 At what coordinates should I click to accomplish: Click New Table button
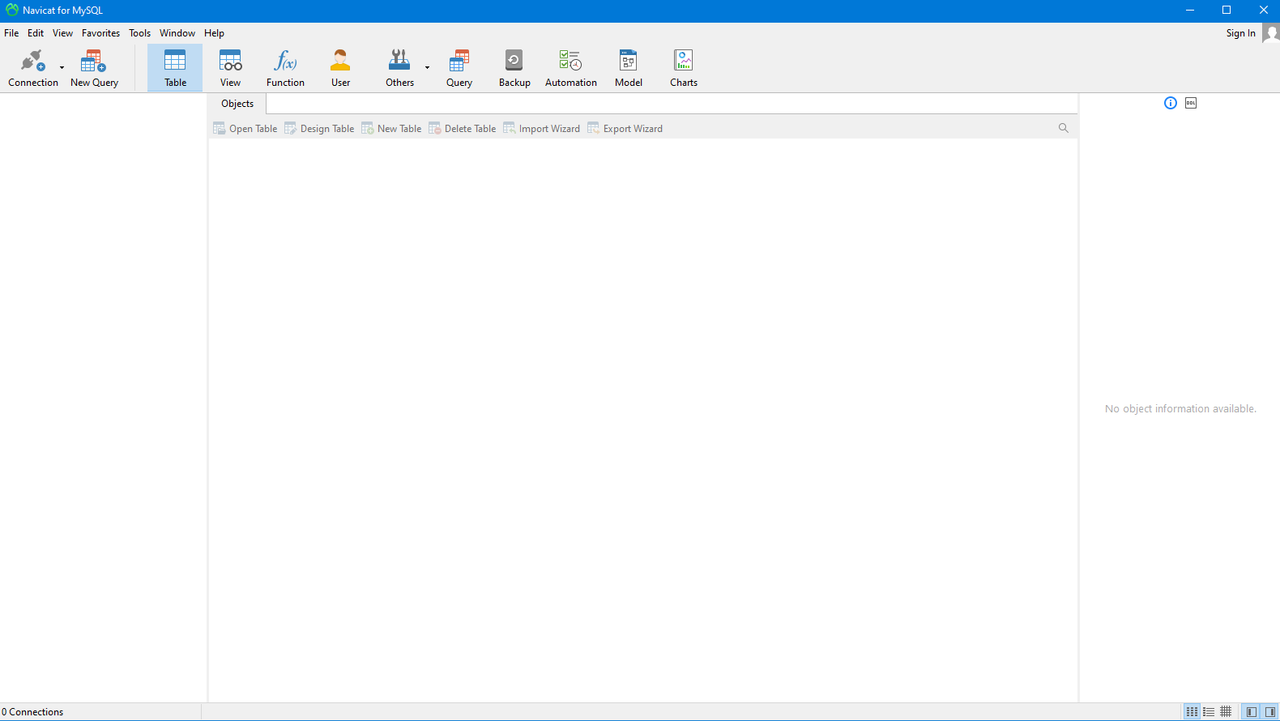click(x=391, y=128)
